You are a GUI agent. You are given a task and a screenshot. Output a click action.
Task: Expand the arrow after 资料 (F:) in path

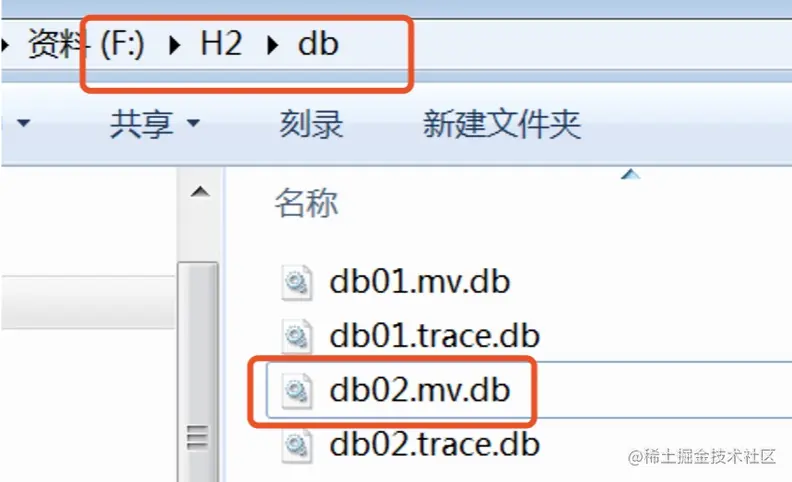click(175, 45)
